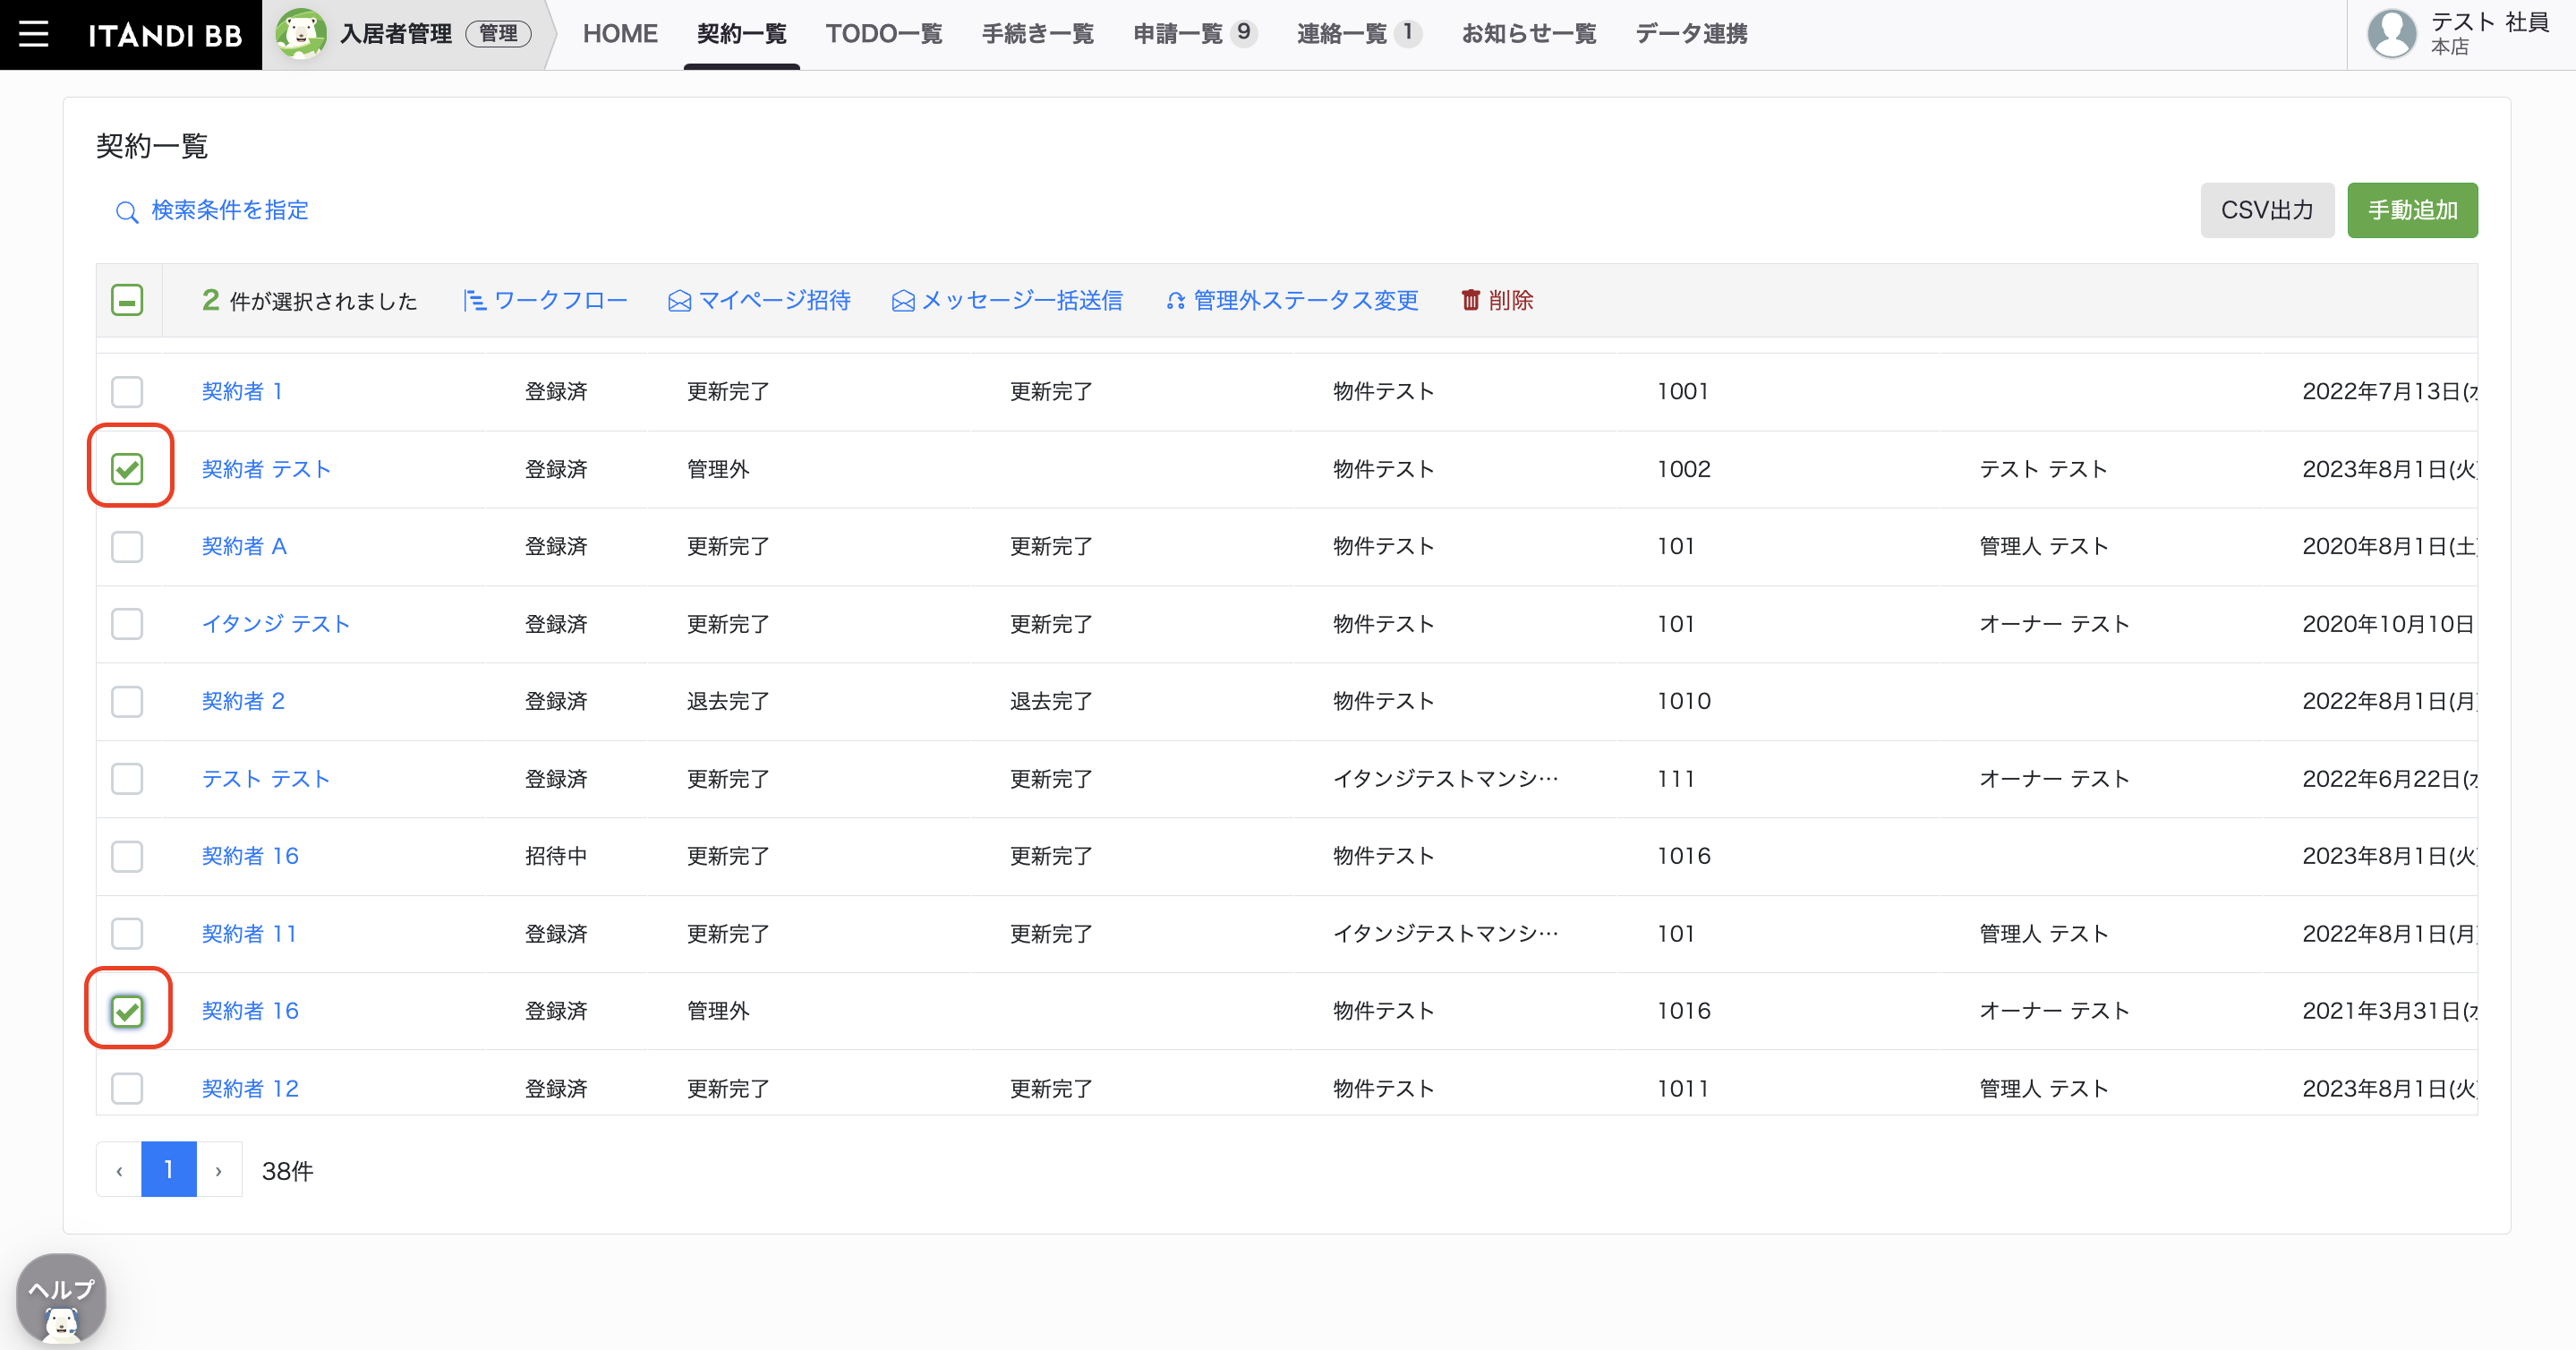Click 管理外ステータス変更 action

pos(1292,300)
